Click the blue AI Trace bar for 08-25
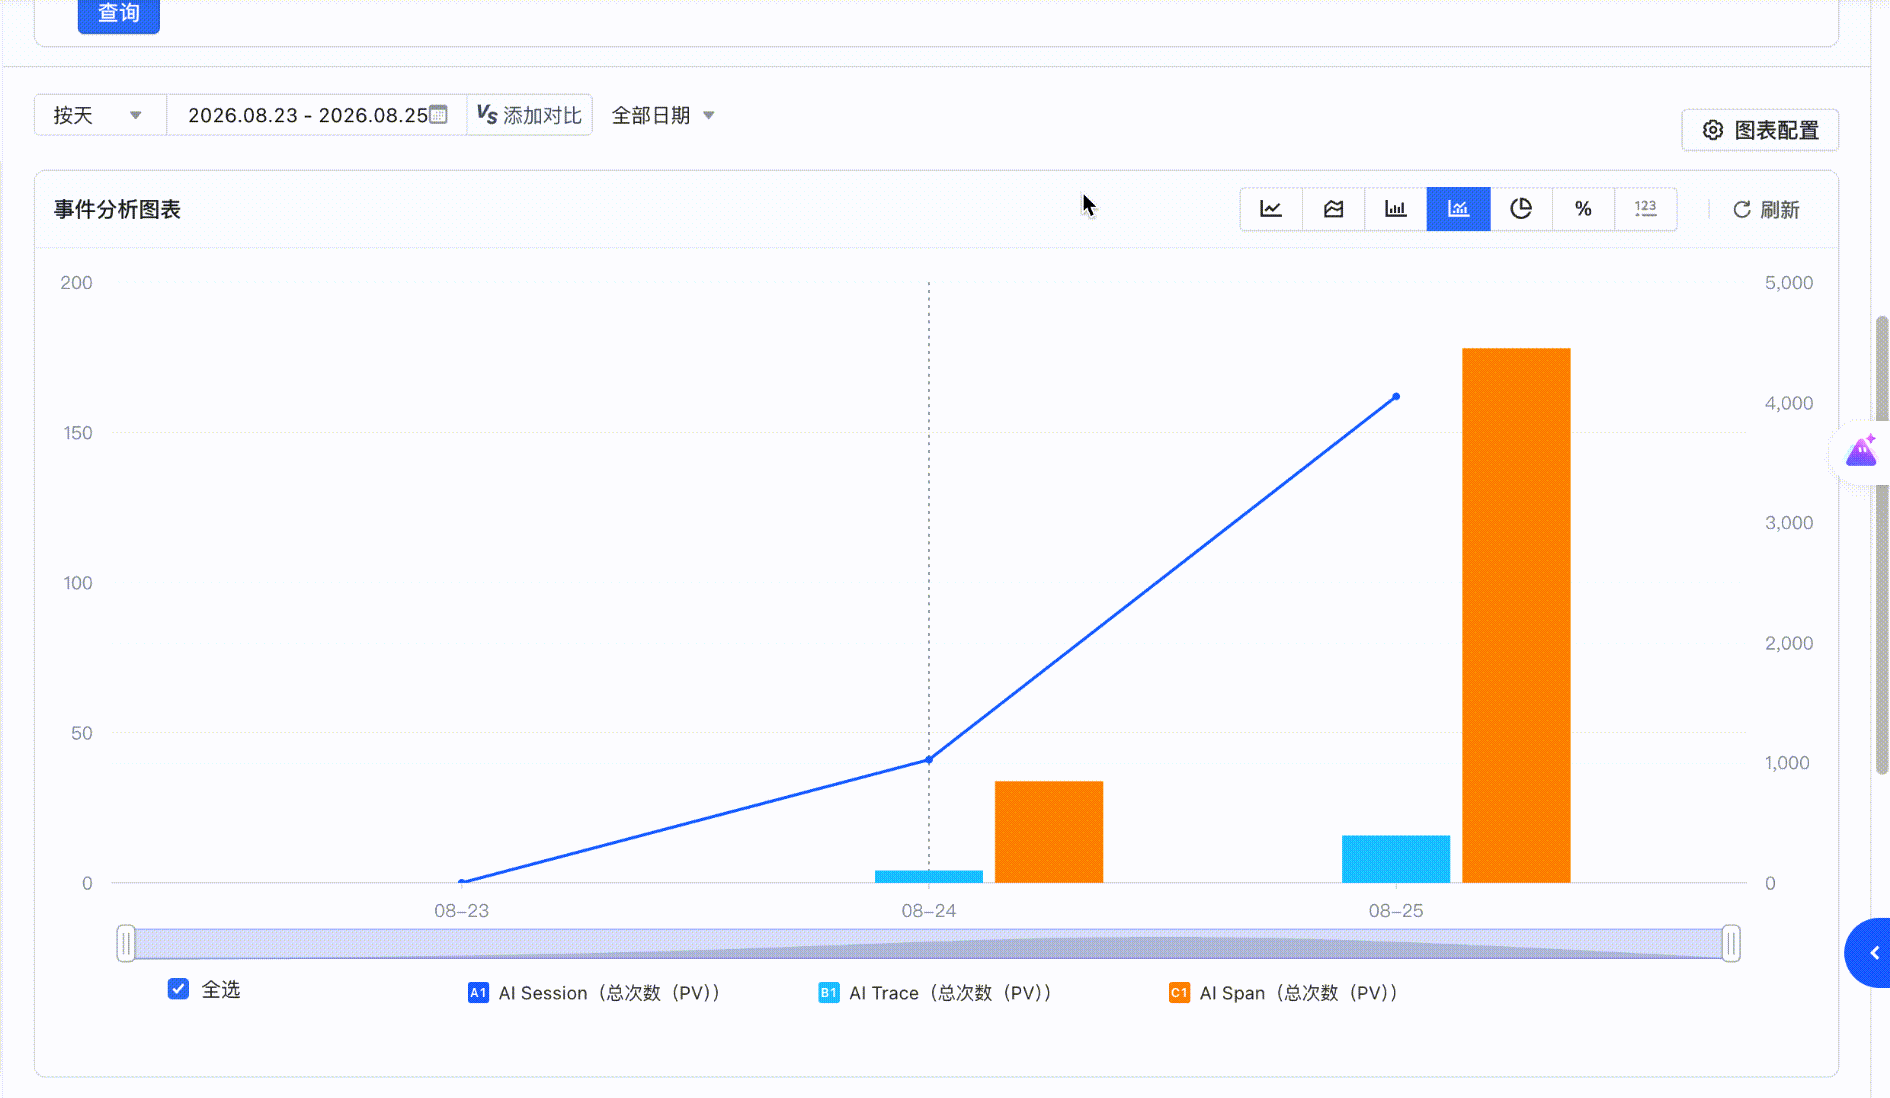1890x1098 pixels. (1396, 859)
